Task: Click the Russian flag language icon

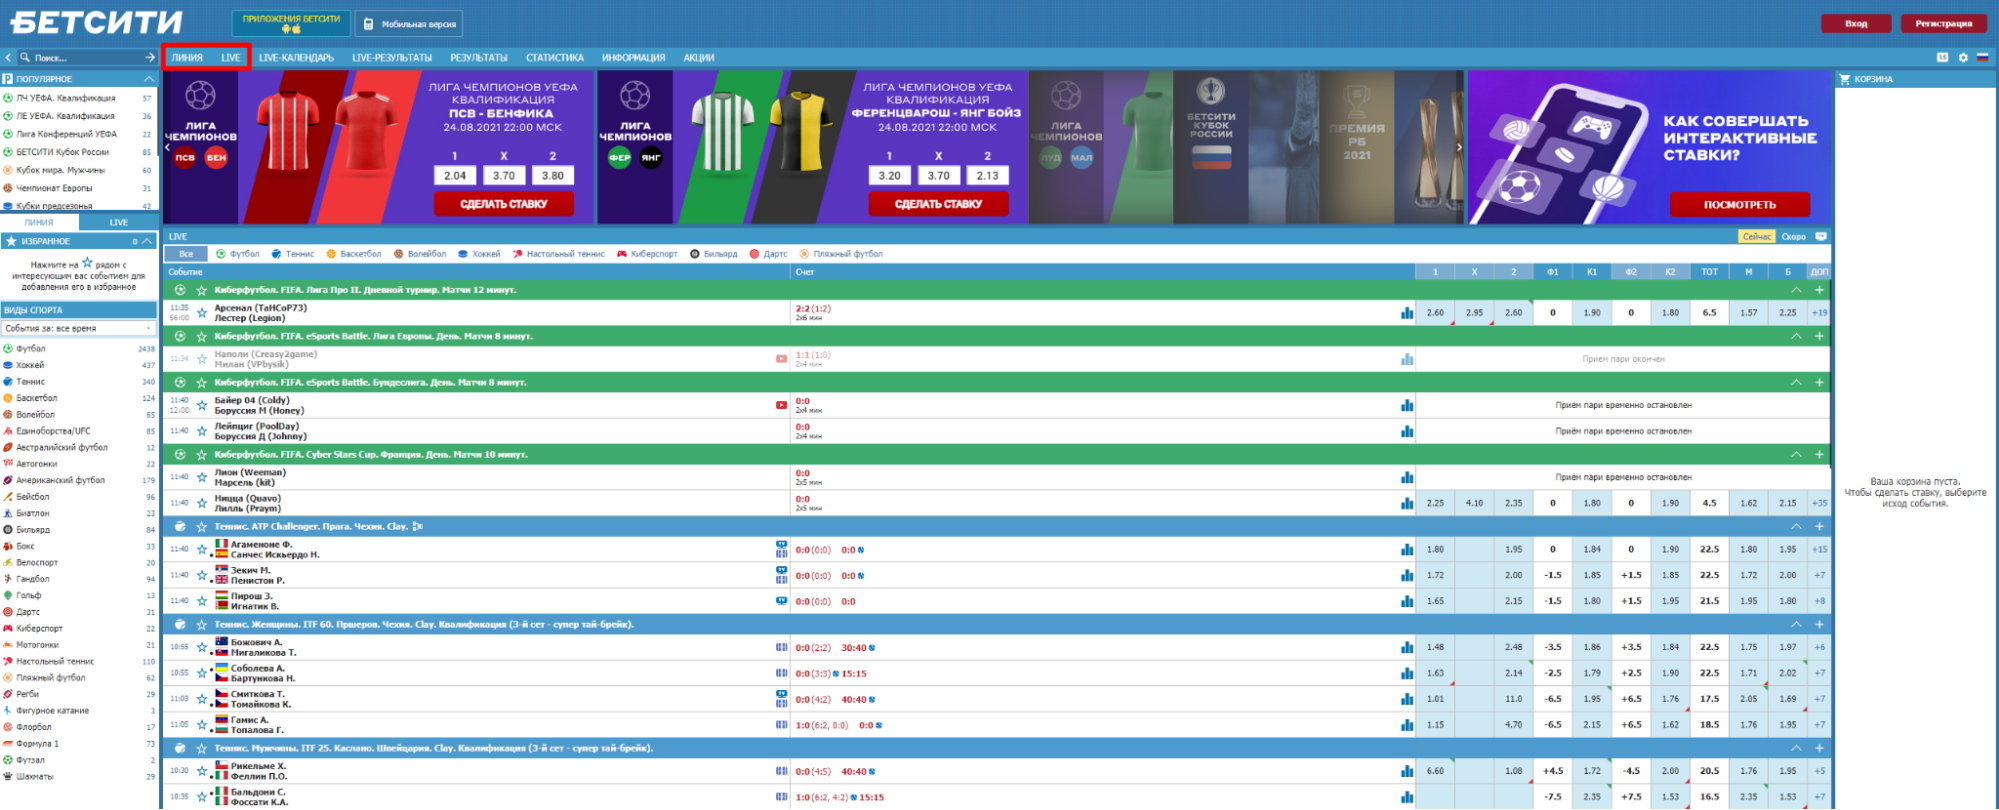Action: tap(1982, 57)
